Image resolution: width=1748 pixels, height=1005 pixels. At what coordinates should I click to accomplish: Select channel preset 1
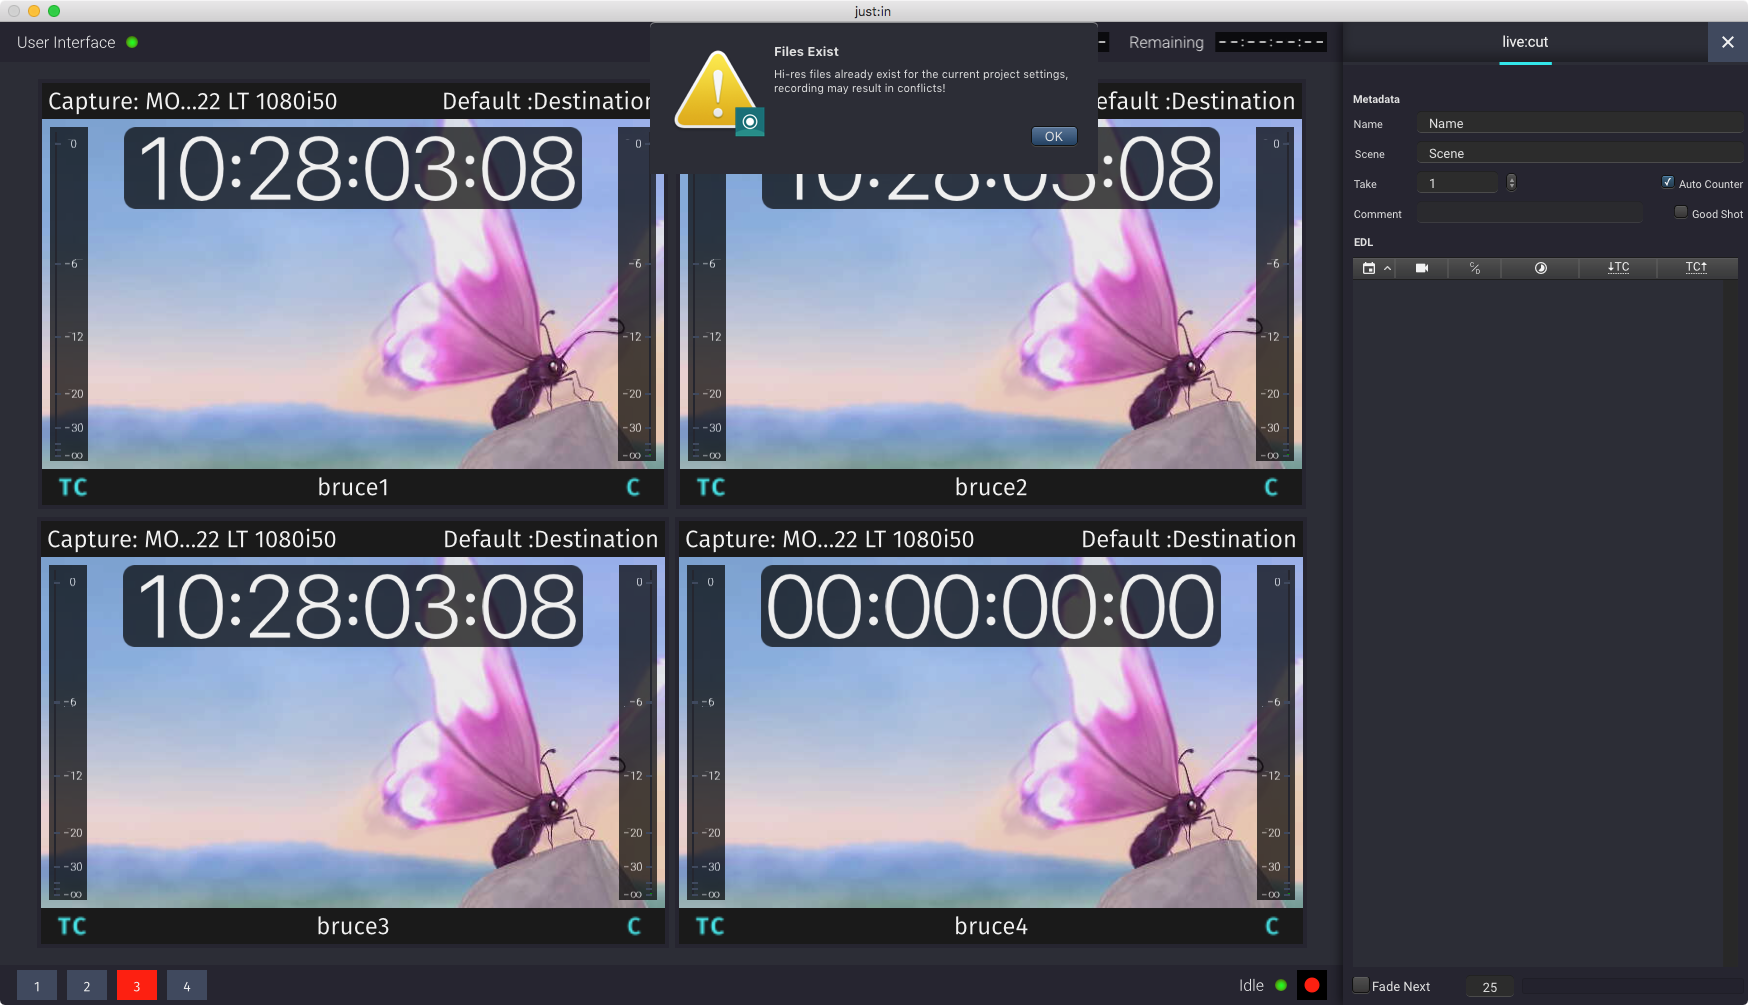tap(37, 986)
